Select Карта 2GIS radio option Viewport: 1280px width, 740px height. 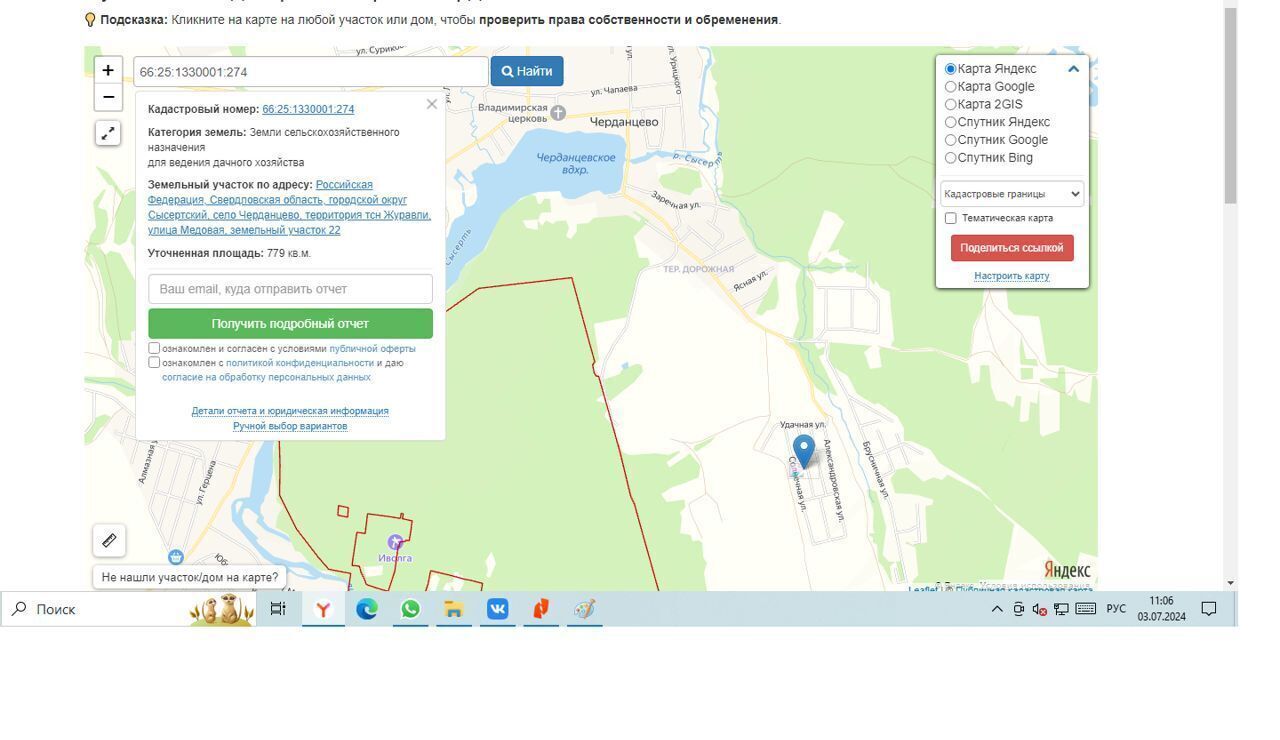pos(951,104)
